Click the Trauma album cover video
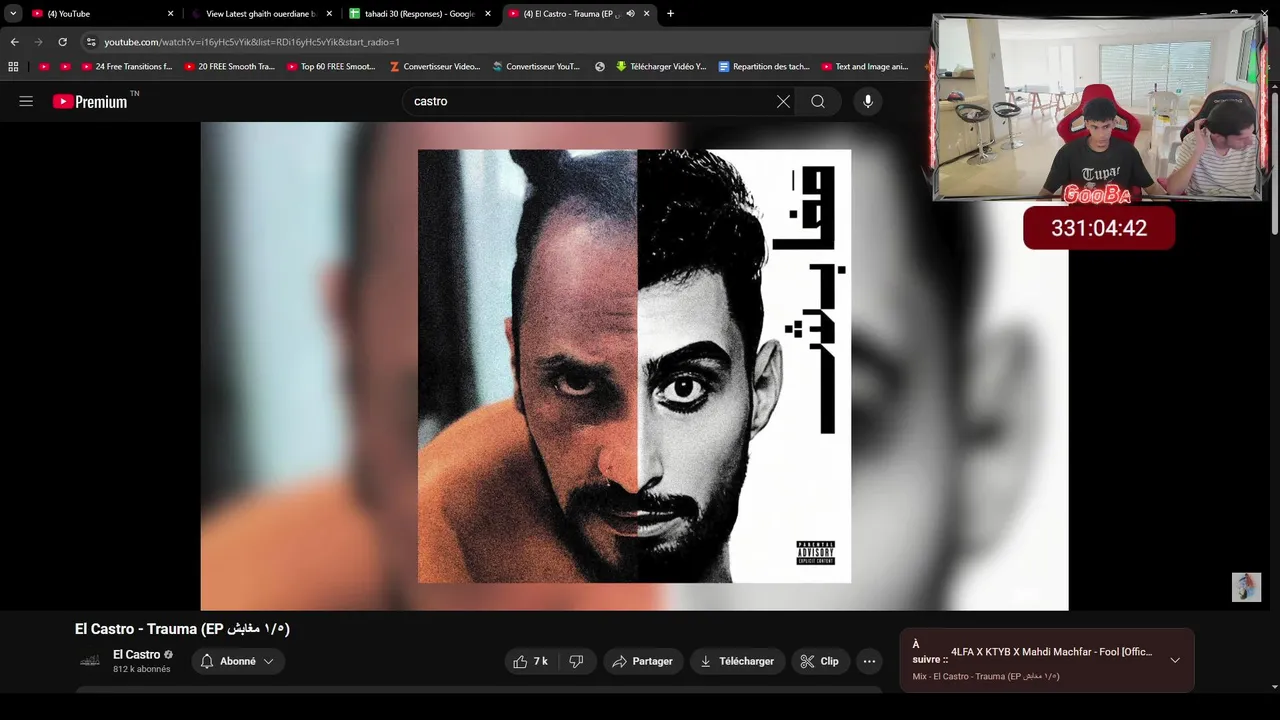1280x720 pixels. click(x=634, y=366)
